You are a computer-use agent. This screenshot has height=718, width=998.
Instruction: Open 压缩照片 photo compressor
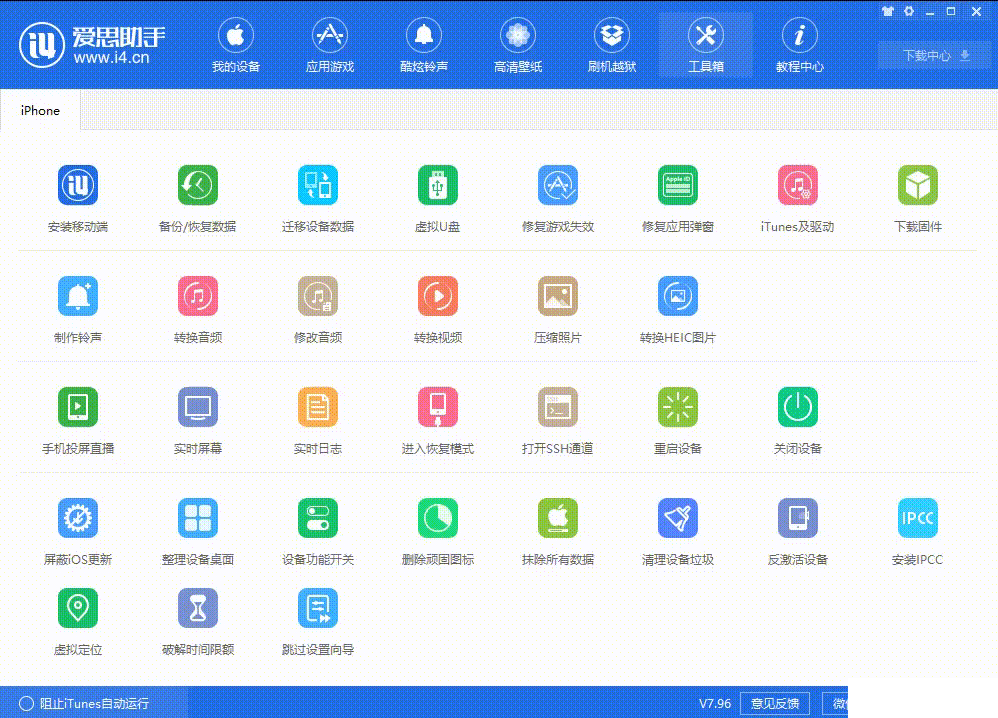pyautogui.click(x=558, y=296)
